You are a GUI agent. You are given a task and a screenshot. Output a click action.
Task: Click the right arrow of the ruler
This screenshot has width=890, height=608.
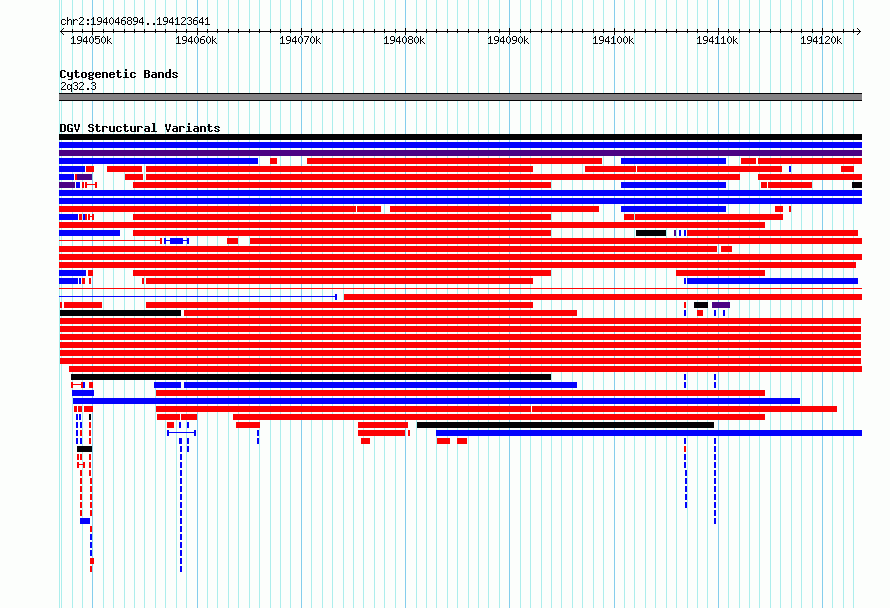tap(858, 32)
